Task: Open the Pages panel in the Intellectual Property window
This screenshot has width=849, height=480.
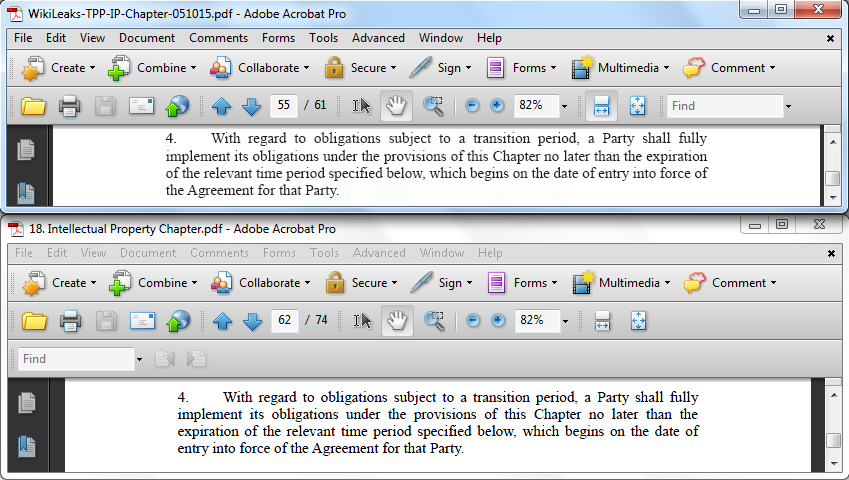Action: [x=27, y=403]
